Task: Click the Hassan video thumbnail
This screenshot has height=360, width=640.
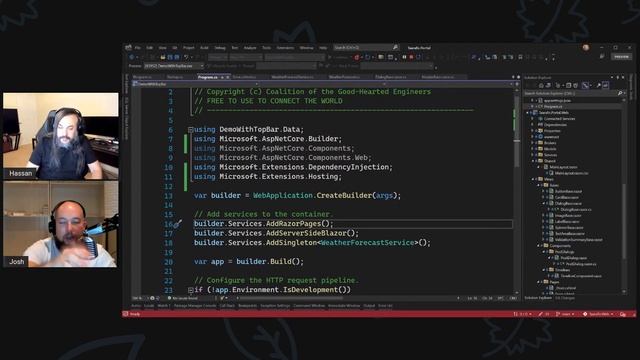Action: (61, 136)
